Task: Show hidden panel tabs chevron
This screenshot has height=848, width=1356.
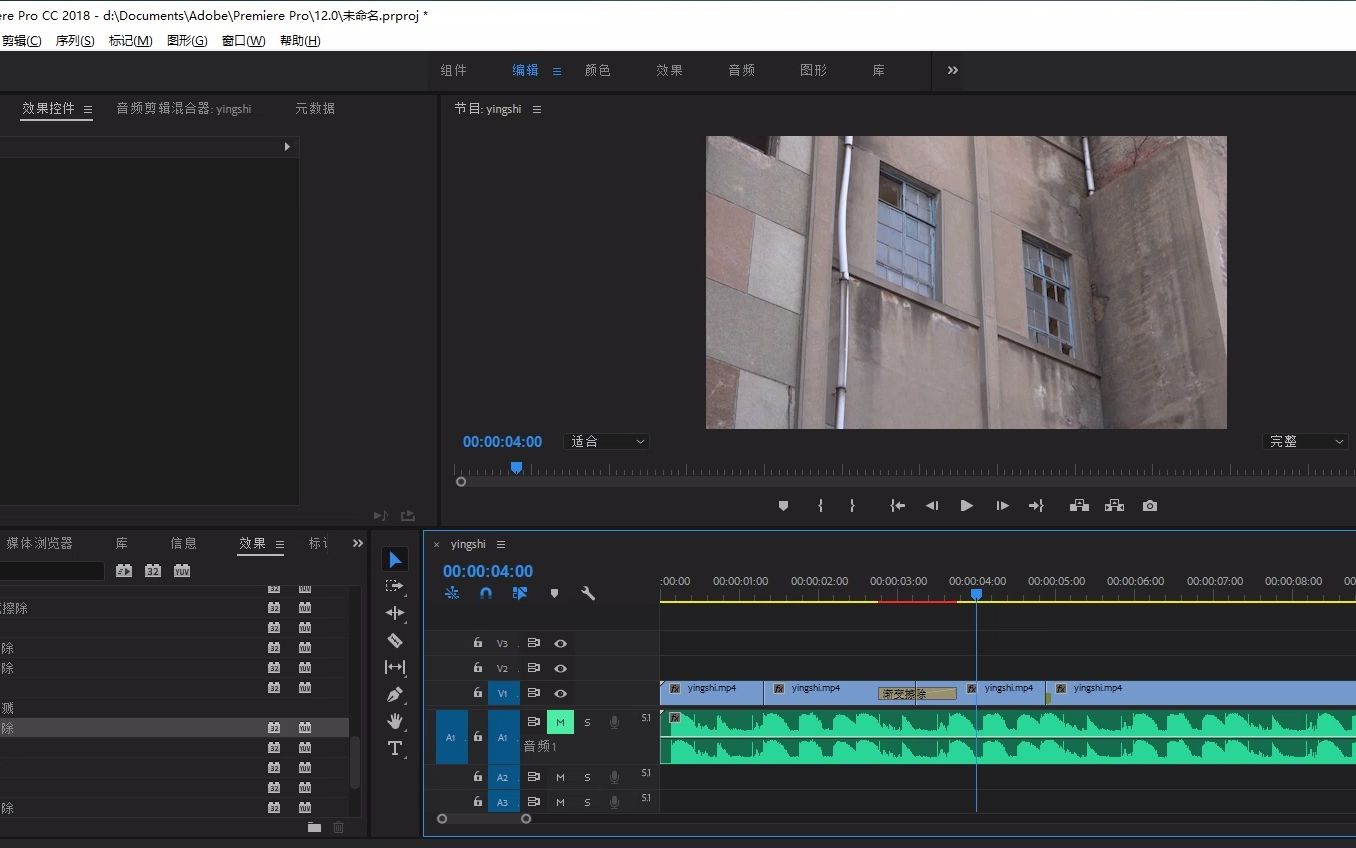Action: (358, 543)
